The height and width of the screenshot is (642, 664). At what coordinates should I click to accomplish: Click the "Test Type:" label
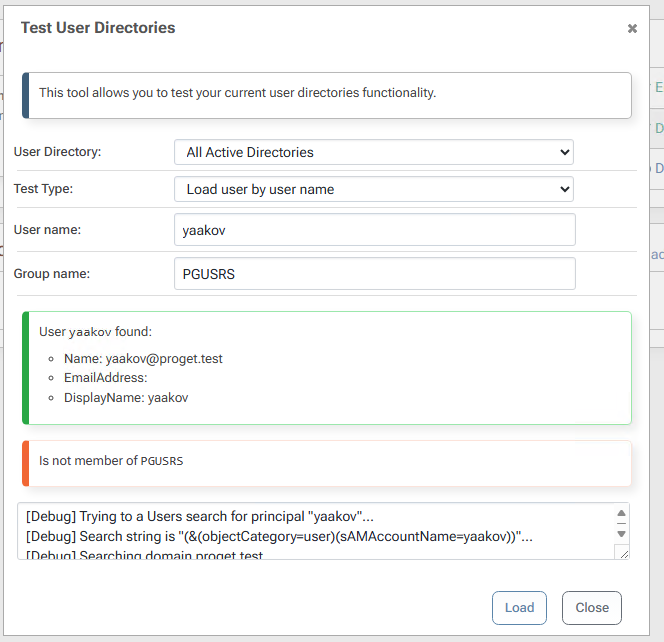[43, 189]
